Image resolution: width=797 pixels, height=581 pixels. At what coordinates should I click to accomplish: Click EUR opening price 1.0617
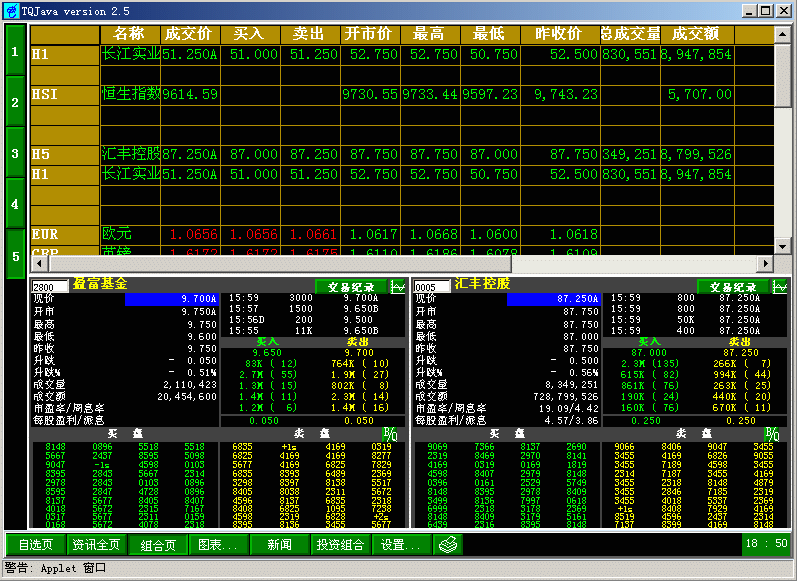click(373, 234)
